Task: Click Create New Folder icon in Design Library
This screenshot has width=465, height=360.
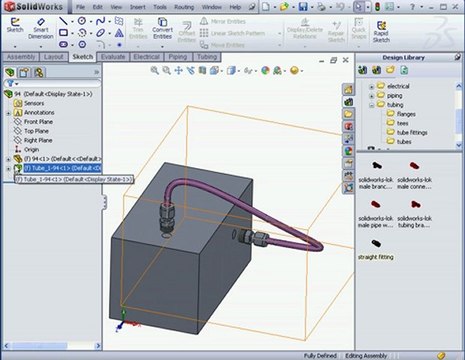Action: tap(390, 70)
